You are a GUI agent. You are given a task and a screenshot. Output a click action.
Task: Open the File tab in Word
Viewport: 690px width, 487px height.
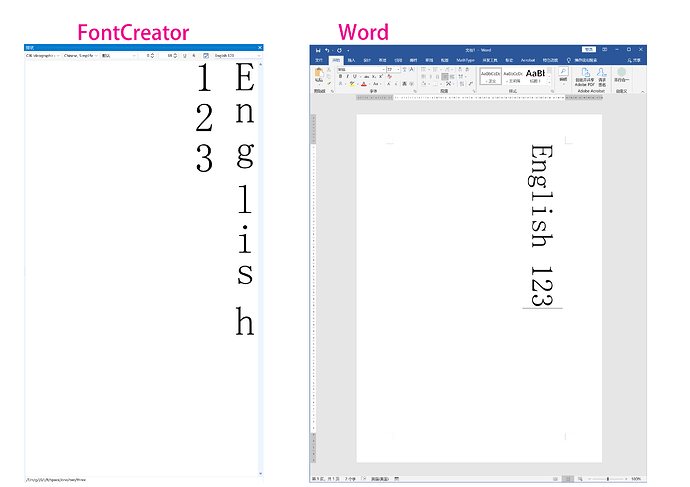[319, 60]
